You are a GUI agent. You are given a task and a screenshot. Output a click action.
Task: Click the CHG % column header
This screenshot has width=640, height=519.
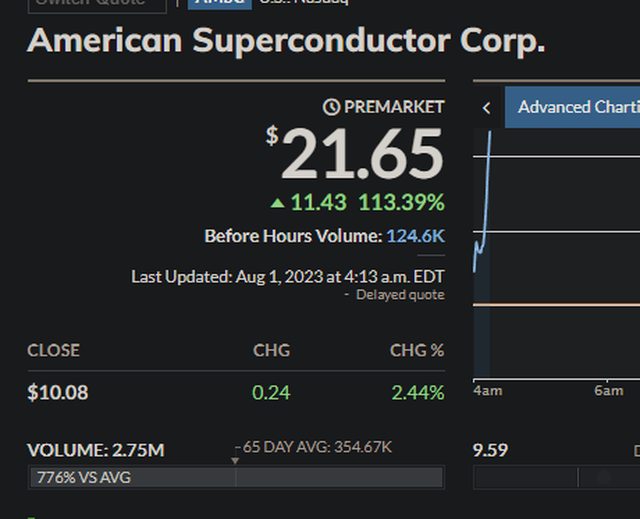point(417,350)
